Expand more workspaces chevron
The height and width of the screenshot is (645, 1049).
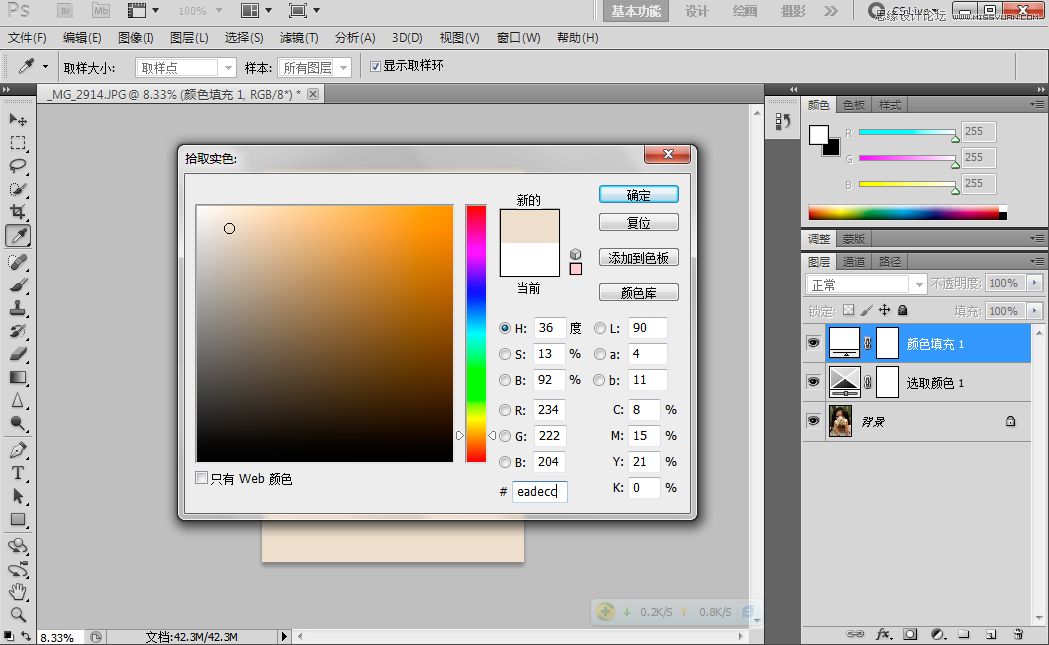[830, 11]
